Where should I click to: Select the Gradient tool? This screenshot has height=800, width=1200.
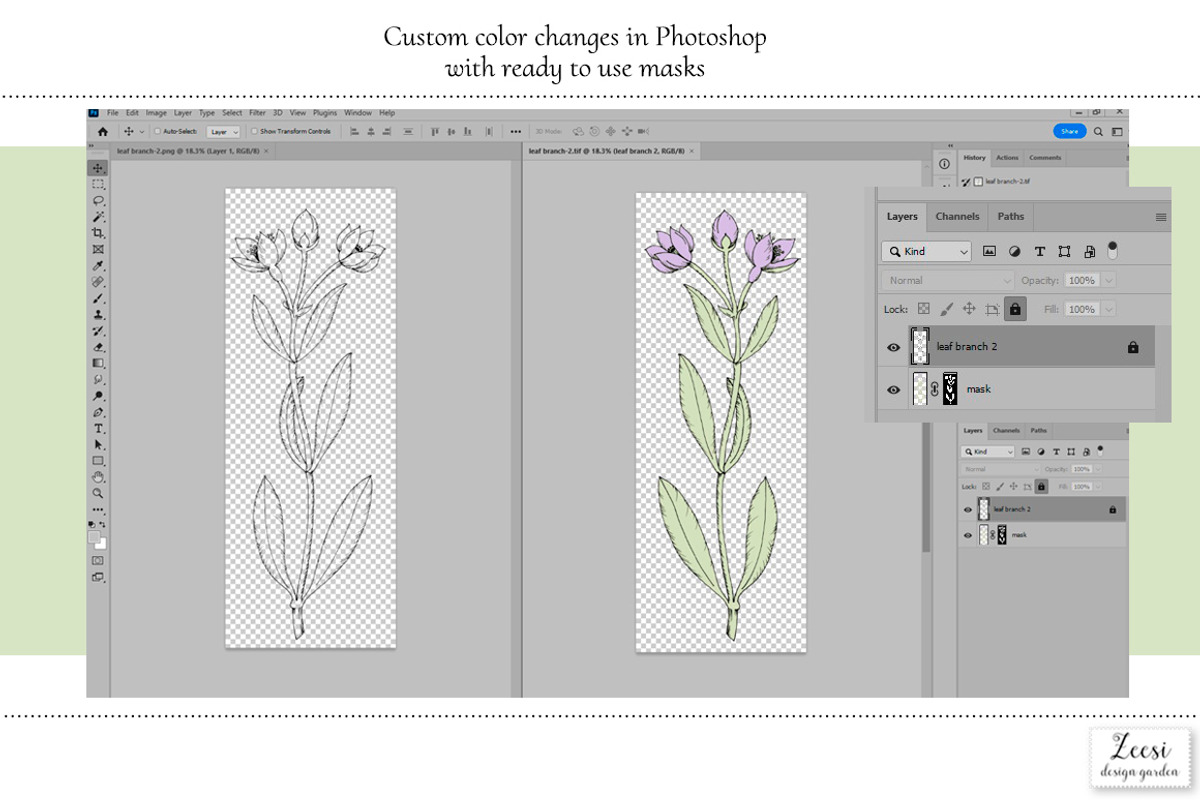coord(98,363)
